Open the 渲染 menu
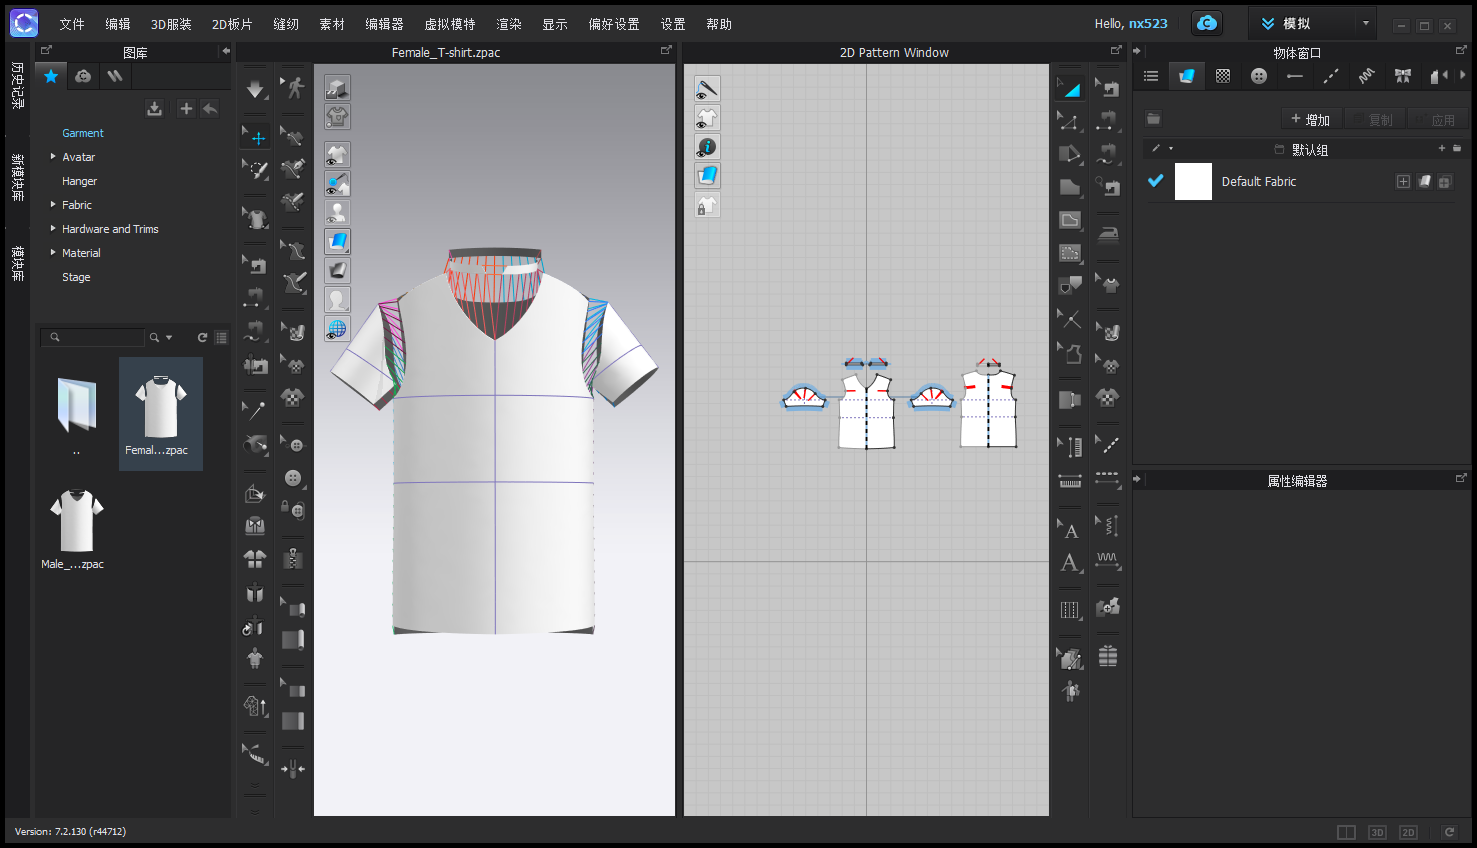 tap(509, 24)
